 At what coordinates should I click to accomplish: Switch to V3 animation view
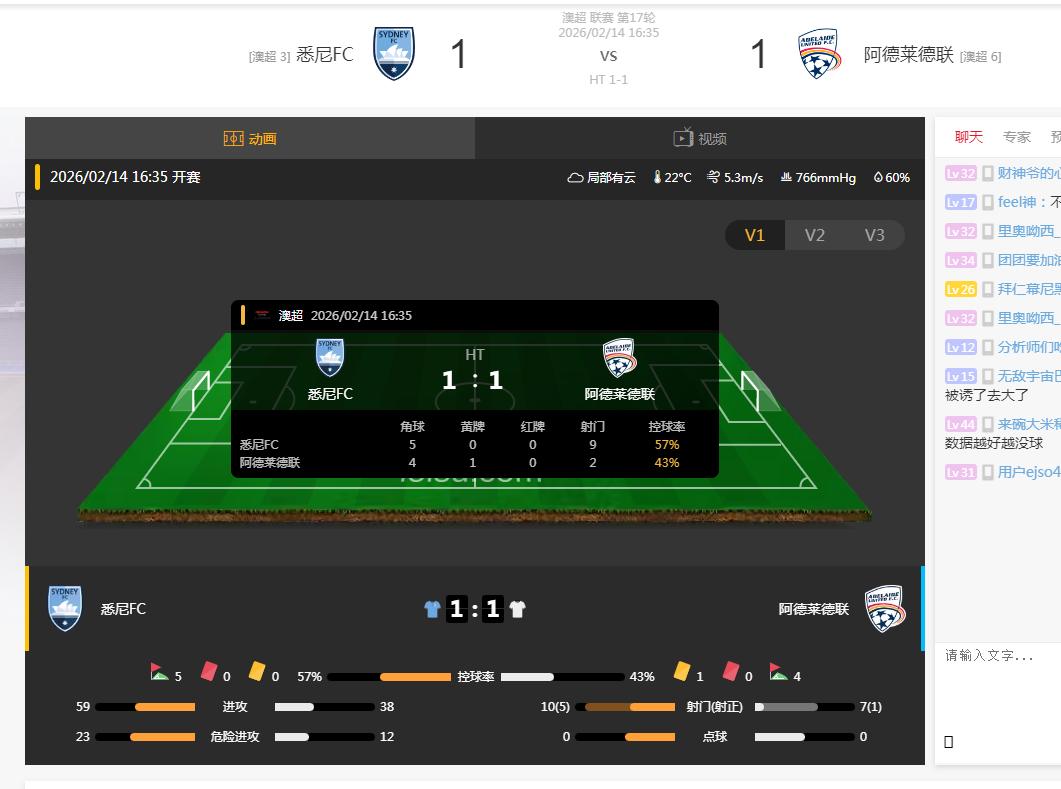[874, 235]
